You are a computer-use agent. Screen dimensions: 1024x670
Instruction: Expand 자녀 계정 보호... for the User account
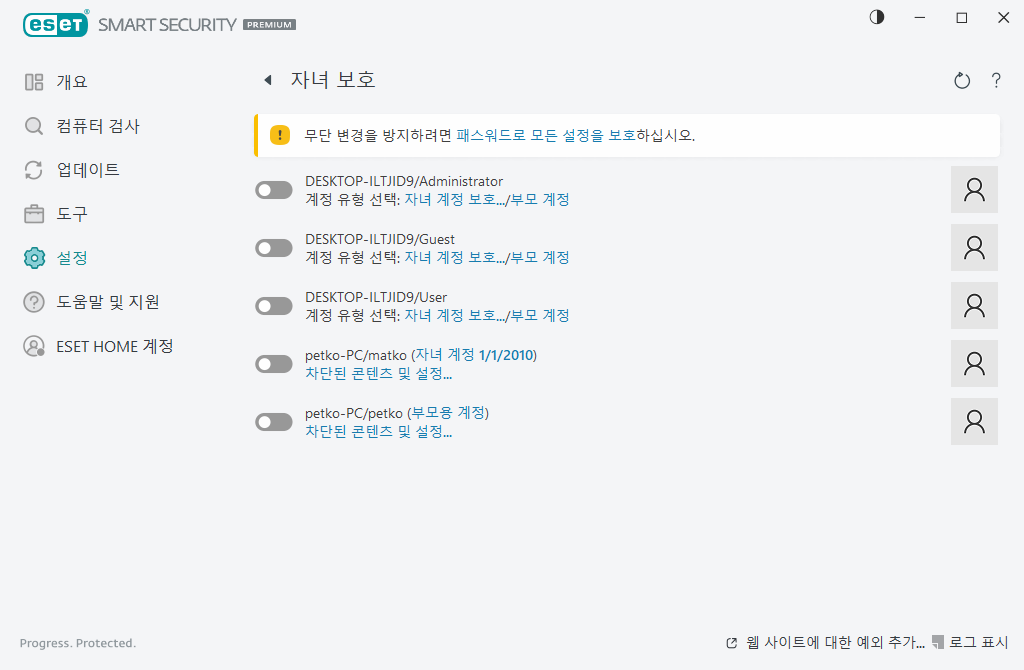pyautogui.click(x=450, y=315)
